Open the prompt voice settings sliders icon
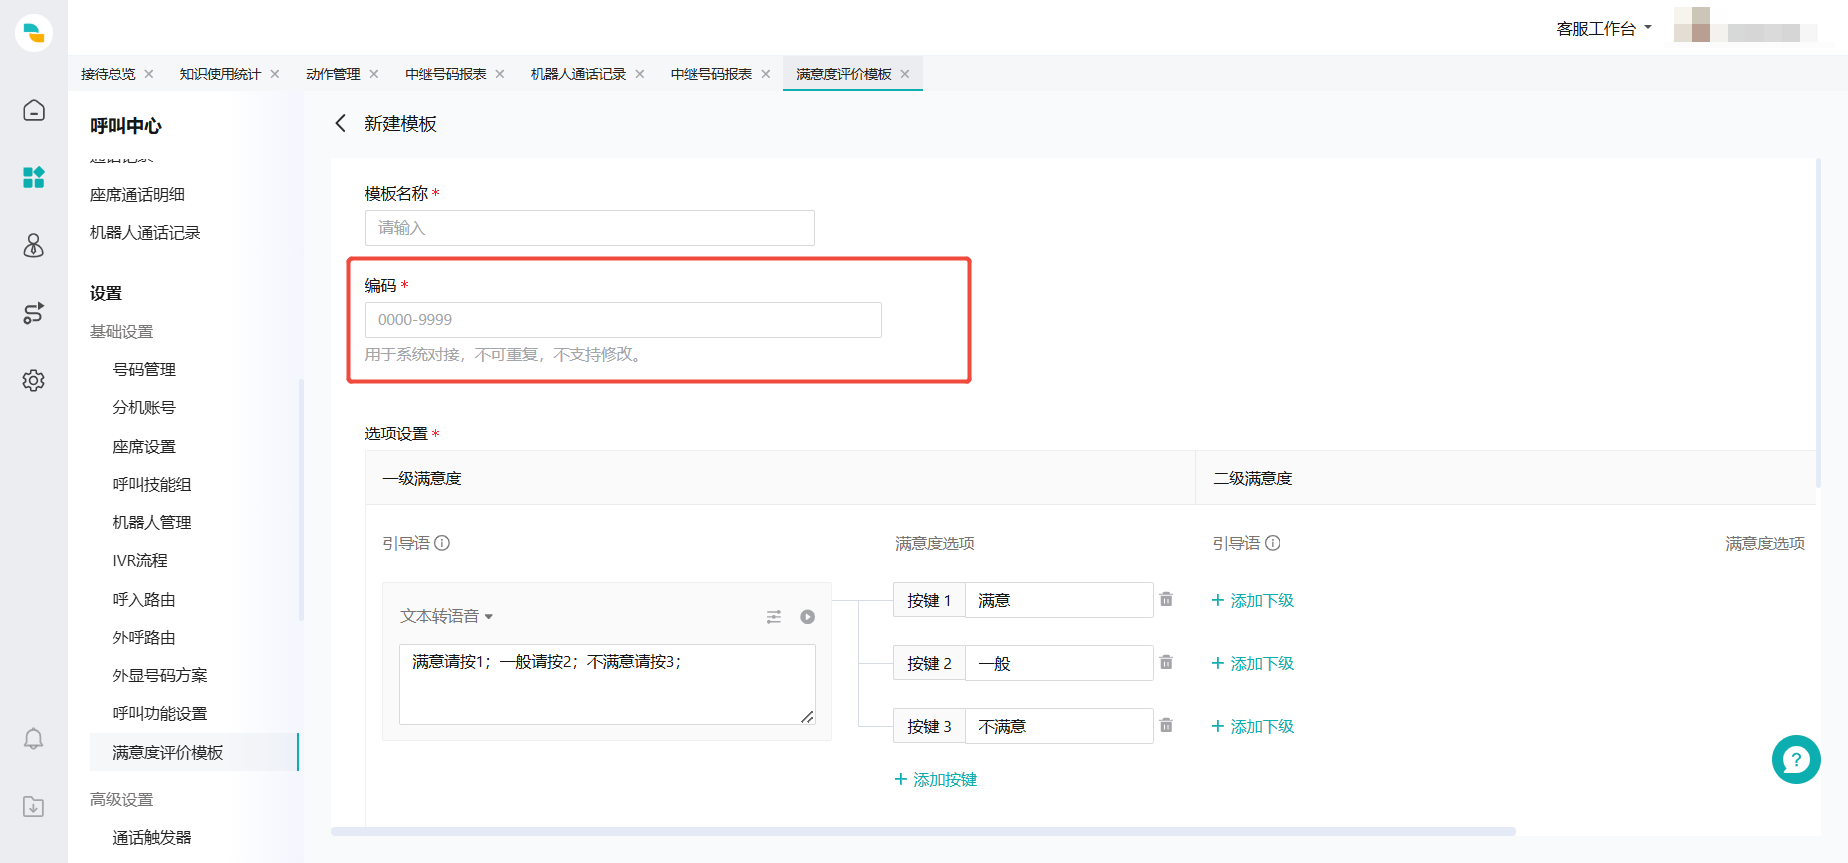 click(774, 617)
